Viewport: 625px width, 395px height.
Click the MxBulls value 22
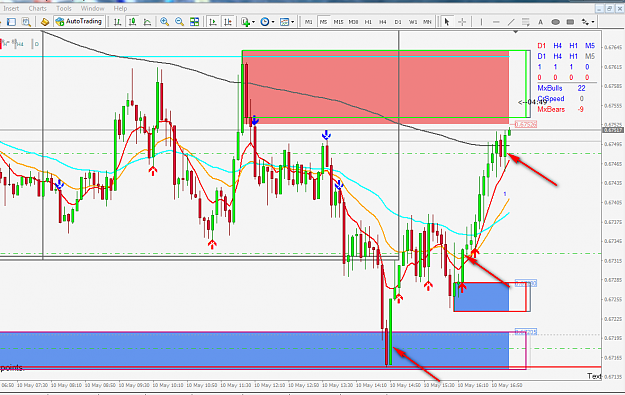(581, 88)
